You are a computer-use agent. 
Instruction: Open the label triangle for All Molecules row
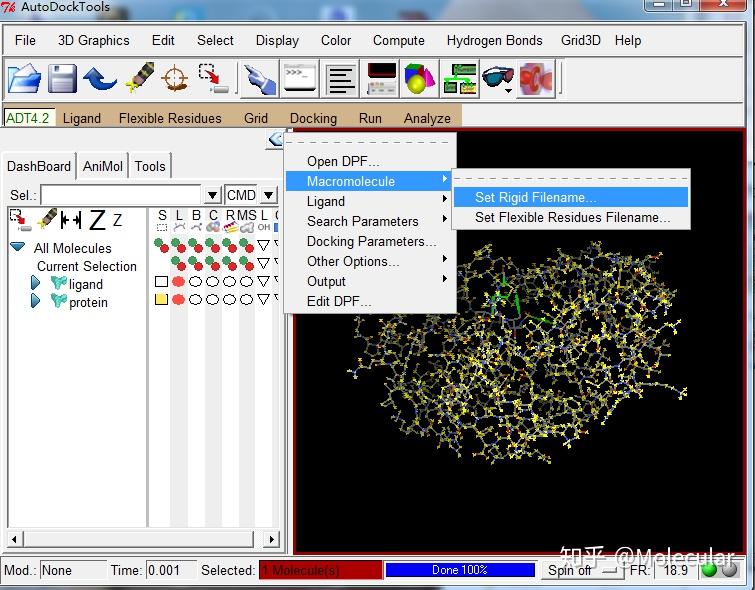coord(263,245)
